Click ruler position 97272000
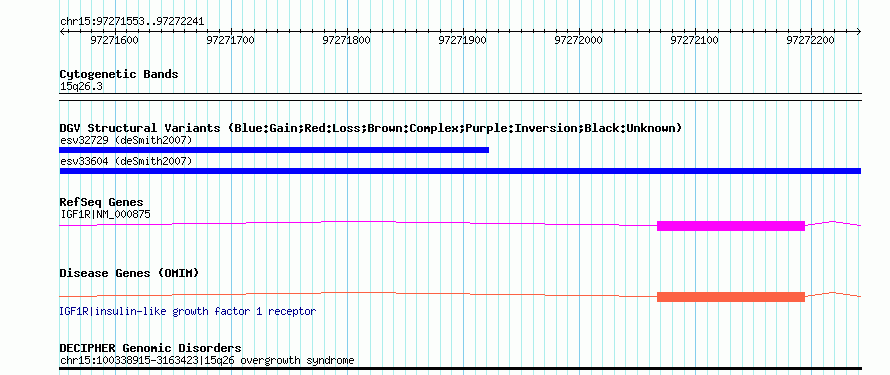Viewport: 890px width, 375px height. [578, 40]
